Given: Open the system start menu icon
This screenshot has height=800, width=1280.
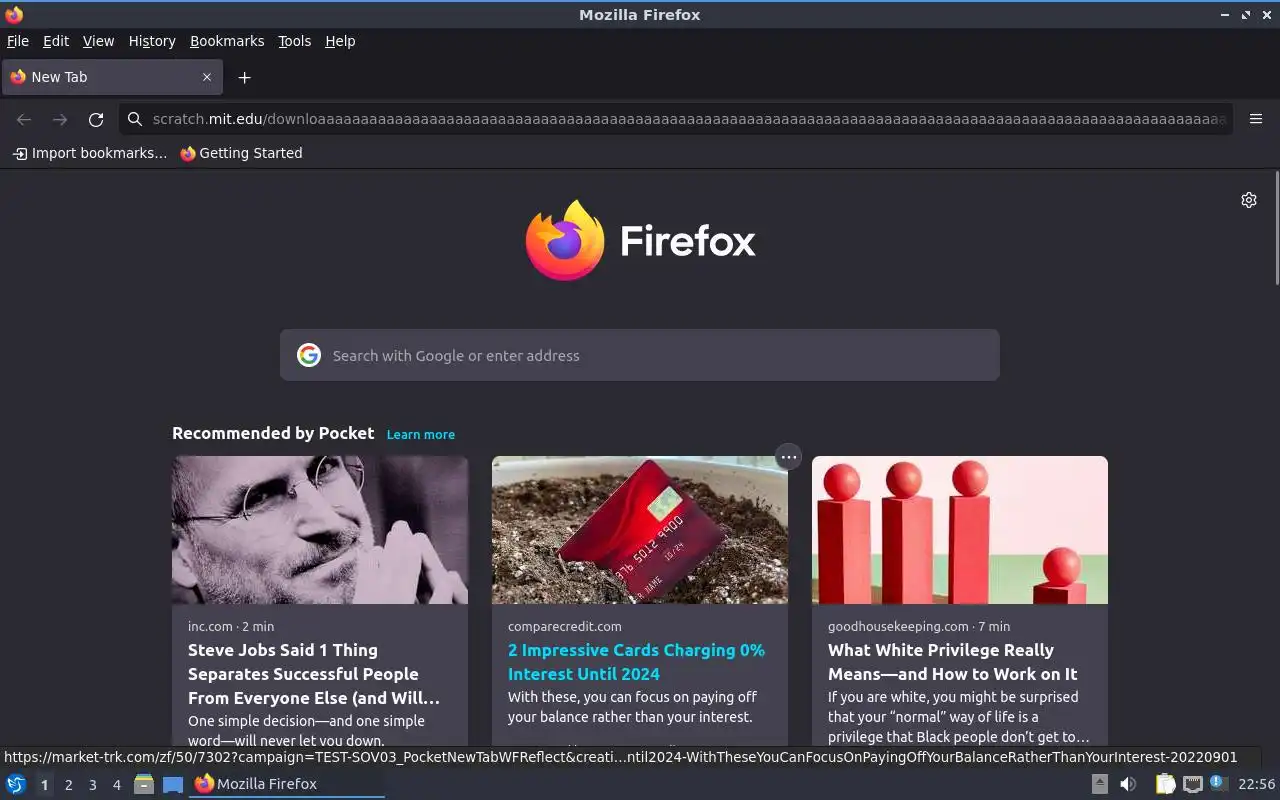Looking at the screenshot, I should click(16, 784).
